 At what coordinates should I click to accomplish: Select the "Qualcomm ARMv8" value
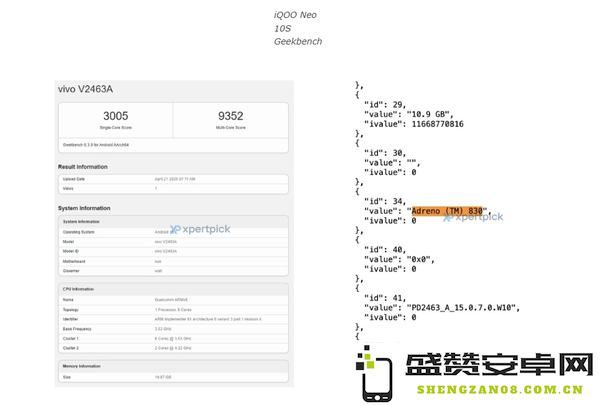click(171, 300)
